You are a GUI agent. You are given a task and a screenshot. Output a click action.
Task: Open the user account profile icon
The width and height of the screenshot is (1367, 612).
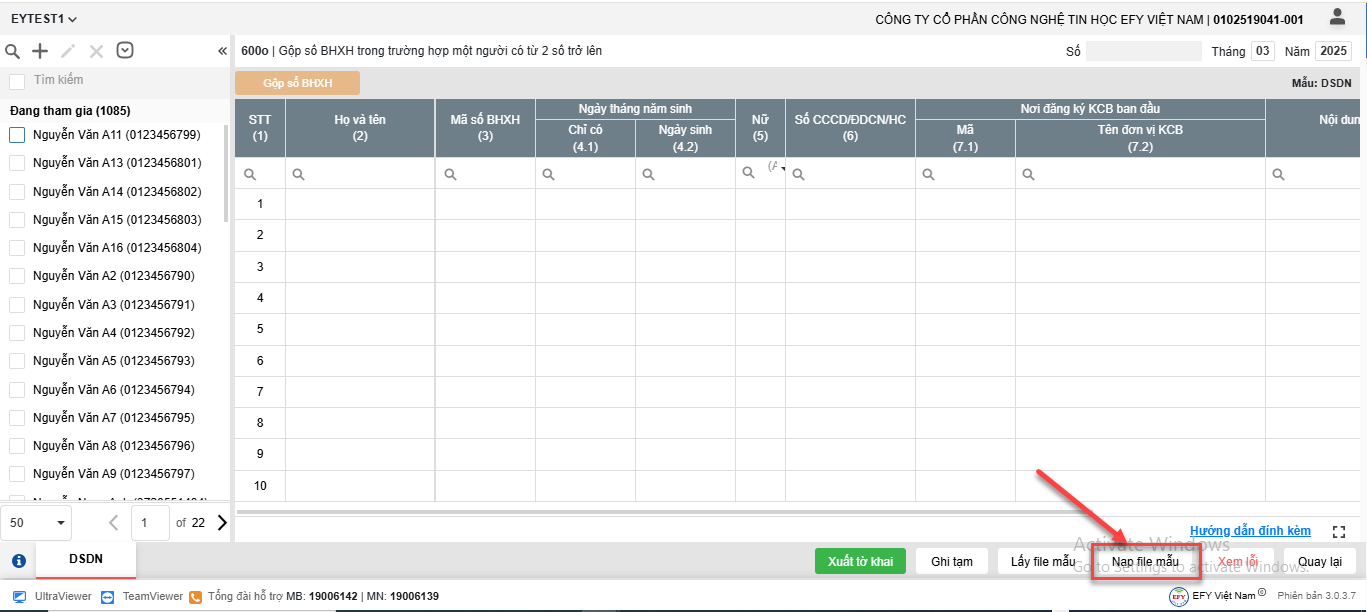tap(1337, 17)
